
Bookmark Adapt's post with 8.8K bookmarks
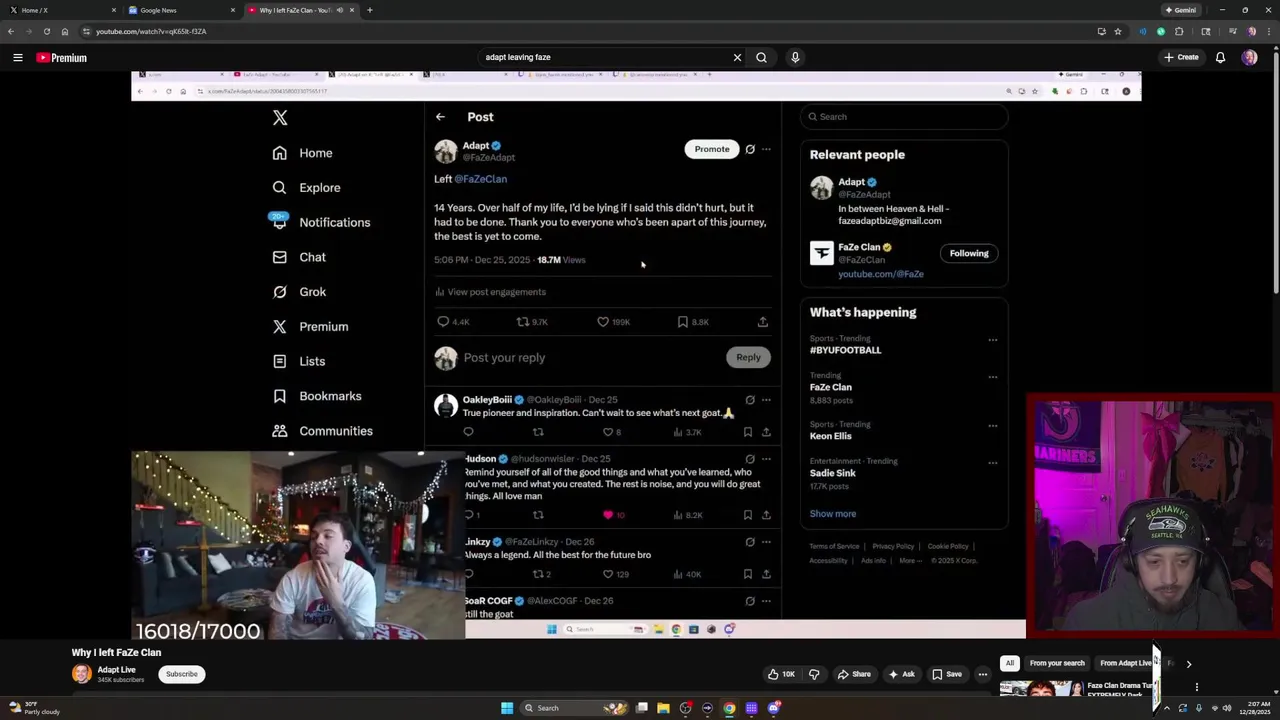click(x=693, y=322)
